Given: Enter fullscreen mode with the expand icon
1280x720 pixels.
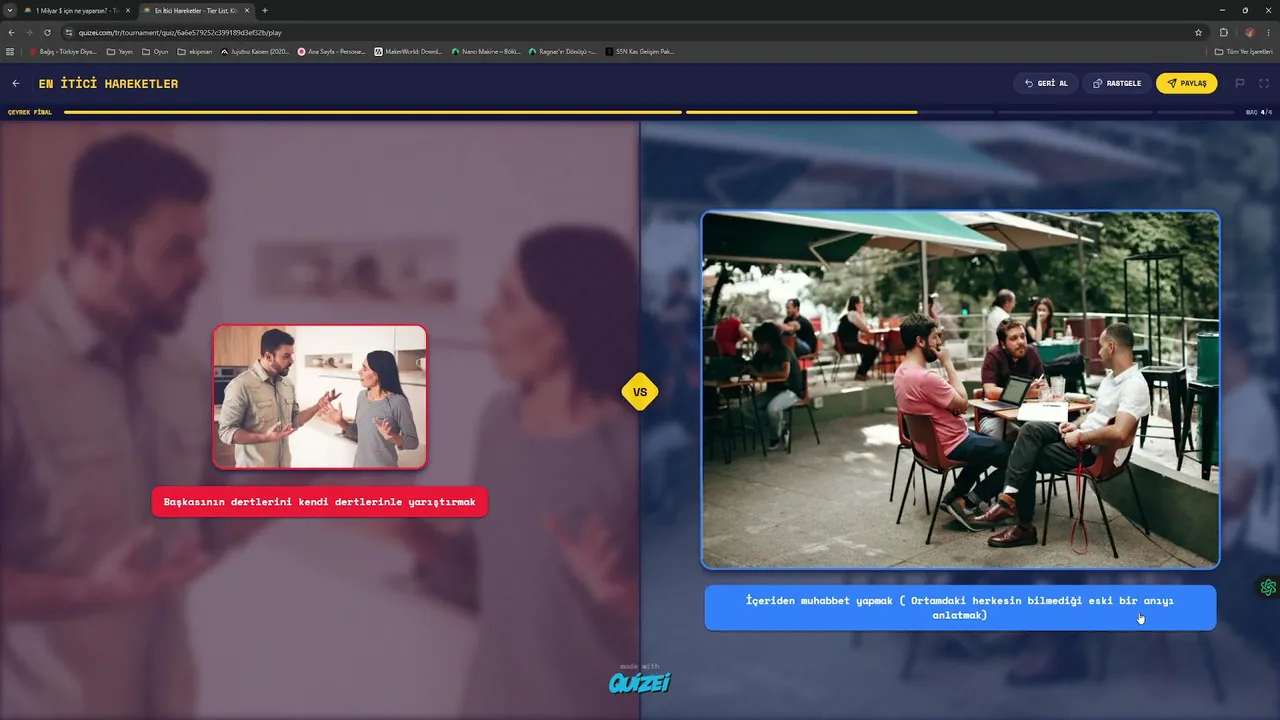Looking at the screenshot, I should [1264, 84].
